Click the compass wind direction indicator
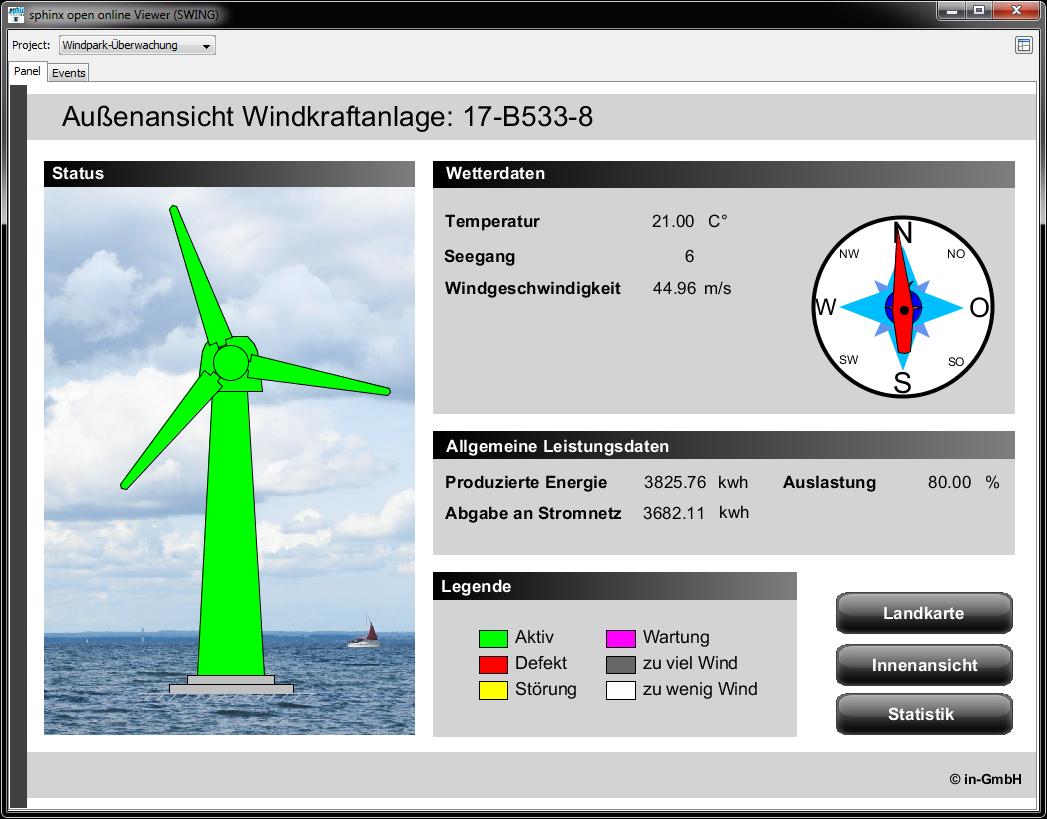The image size is (1047, 819). pos(902,308)
